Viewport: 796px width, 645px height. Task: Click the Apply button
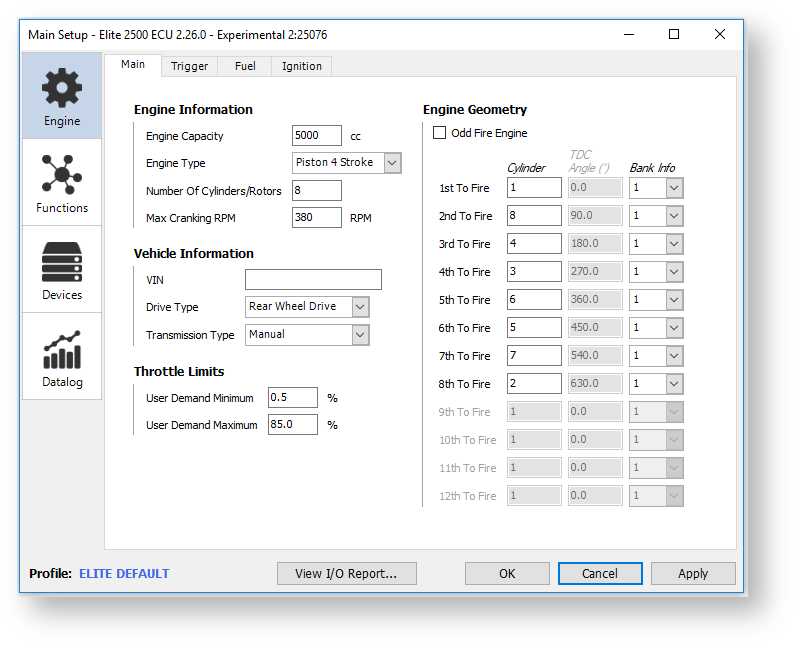pos(693,573)
